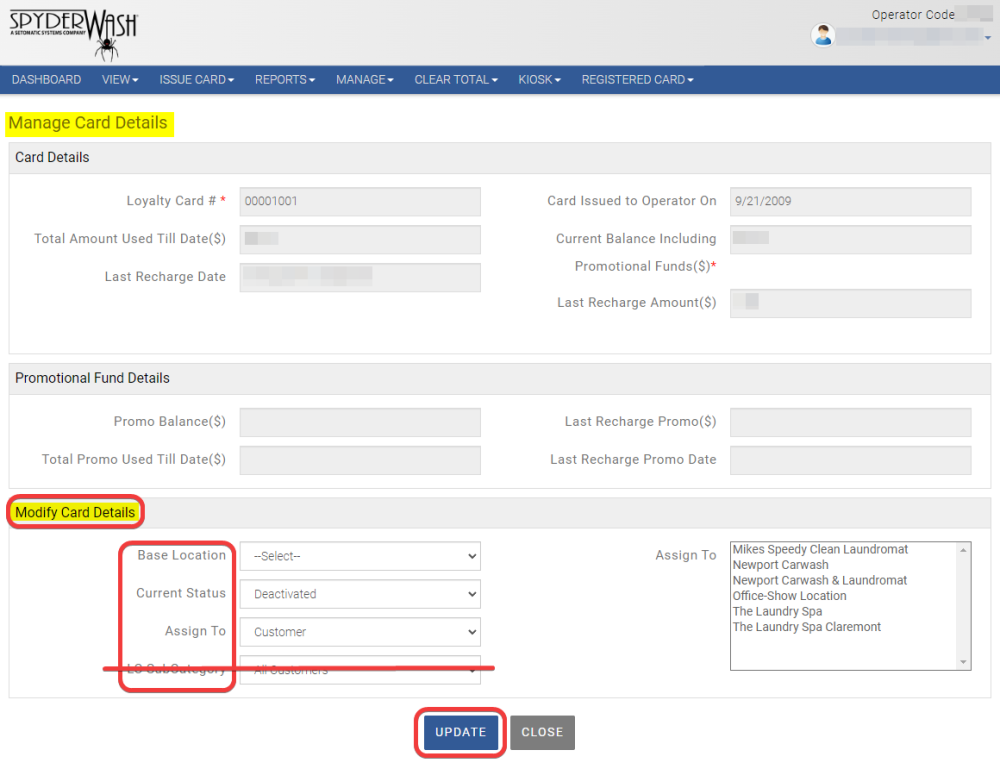The height and width of the screenshot is (769, 1000).
Task: Click the Assign To list scroll-up arrow
Action: (963, 550)
